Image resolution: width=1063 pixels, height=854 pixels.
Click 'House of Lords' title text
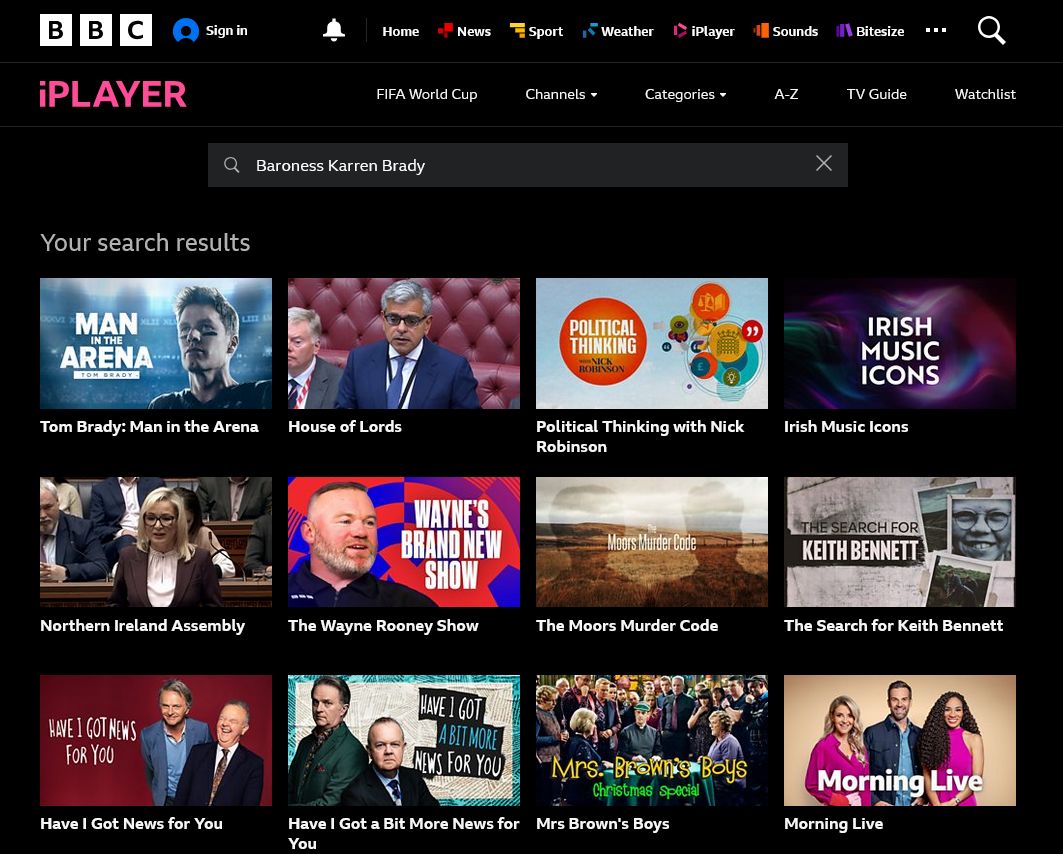point(344,426)
